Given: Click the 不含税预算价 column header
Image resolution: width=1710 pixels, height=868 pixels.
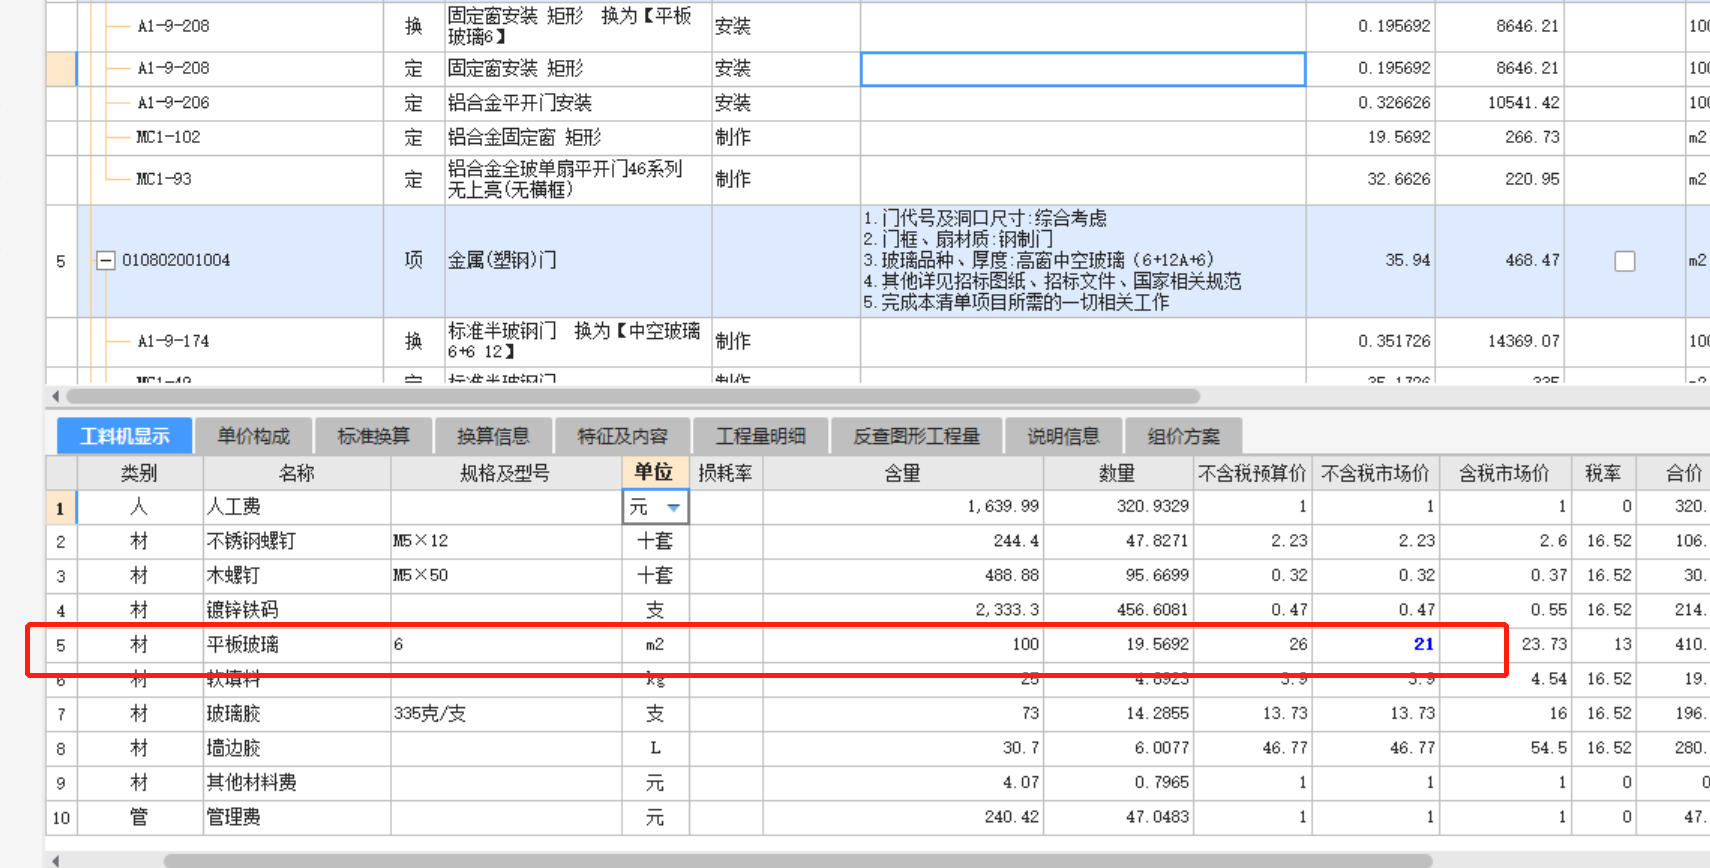Looking at the screenshot, I should point(1252,473).
